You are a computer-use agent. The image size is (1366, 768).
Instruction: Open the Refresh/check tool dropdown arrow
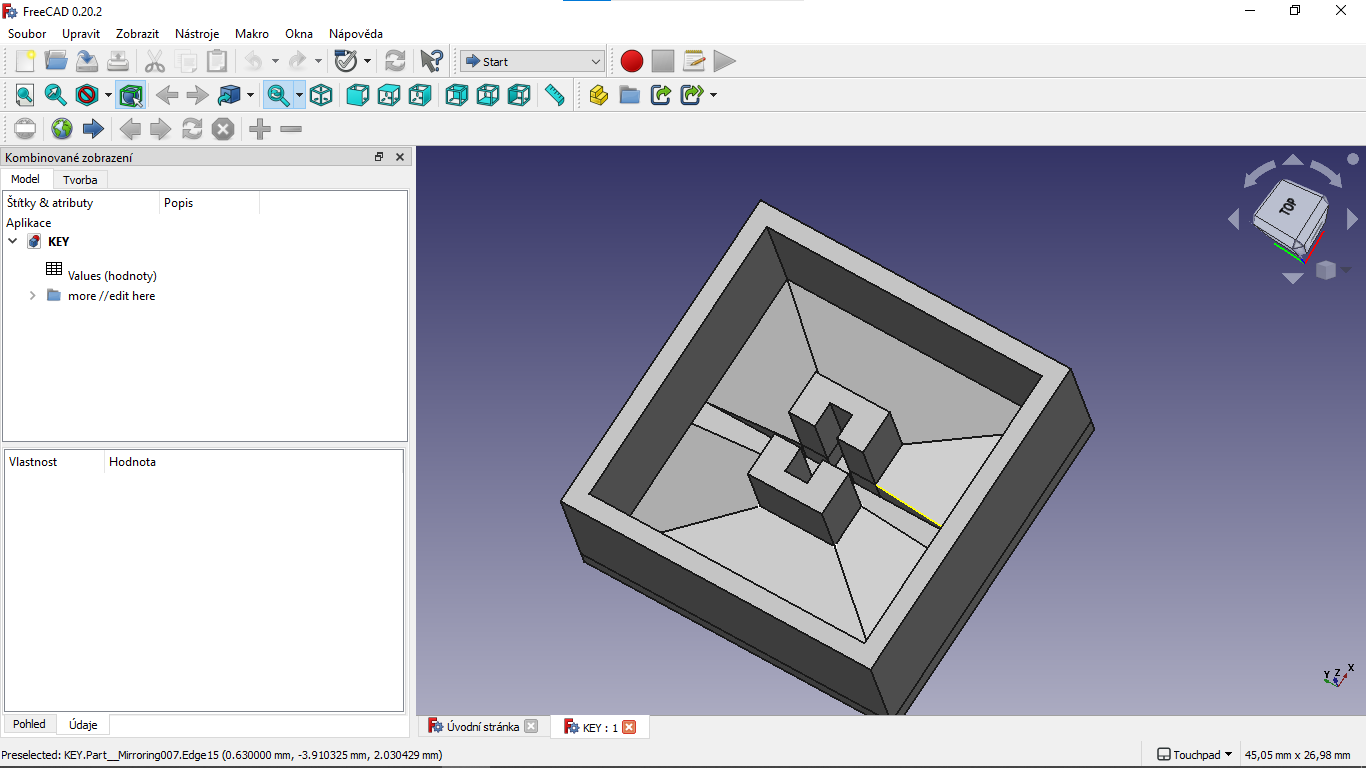367,61
